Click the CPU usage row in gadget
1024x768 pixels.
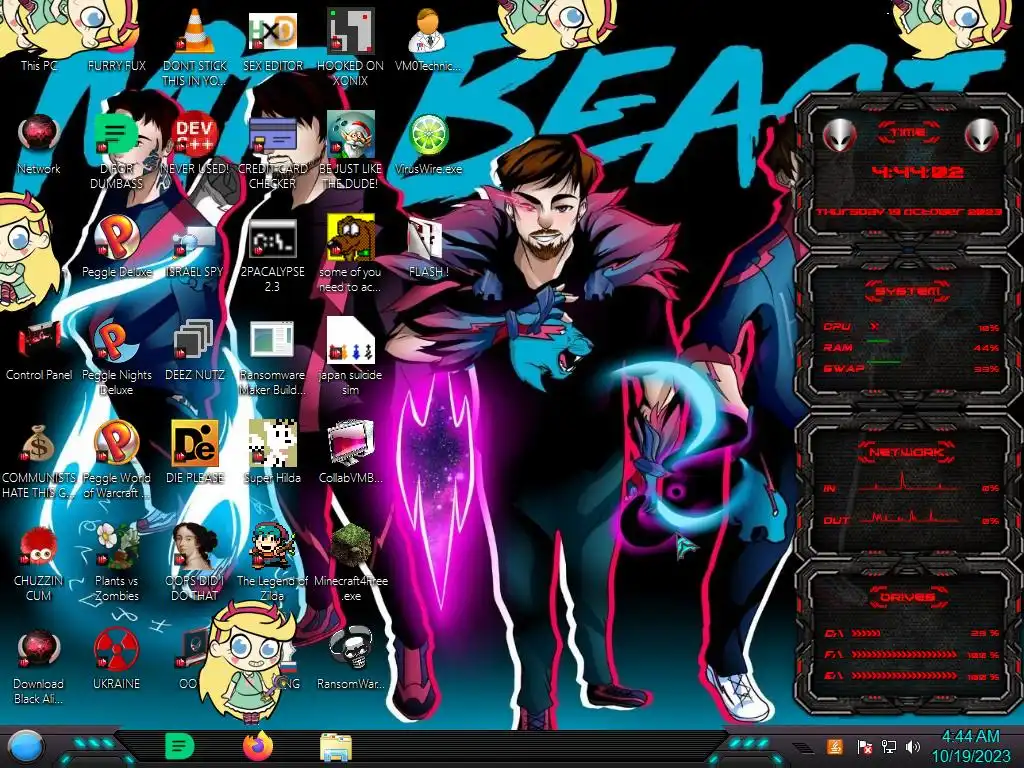pos(911,327)
